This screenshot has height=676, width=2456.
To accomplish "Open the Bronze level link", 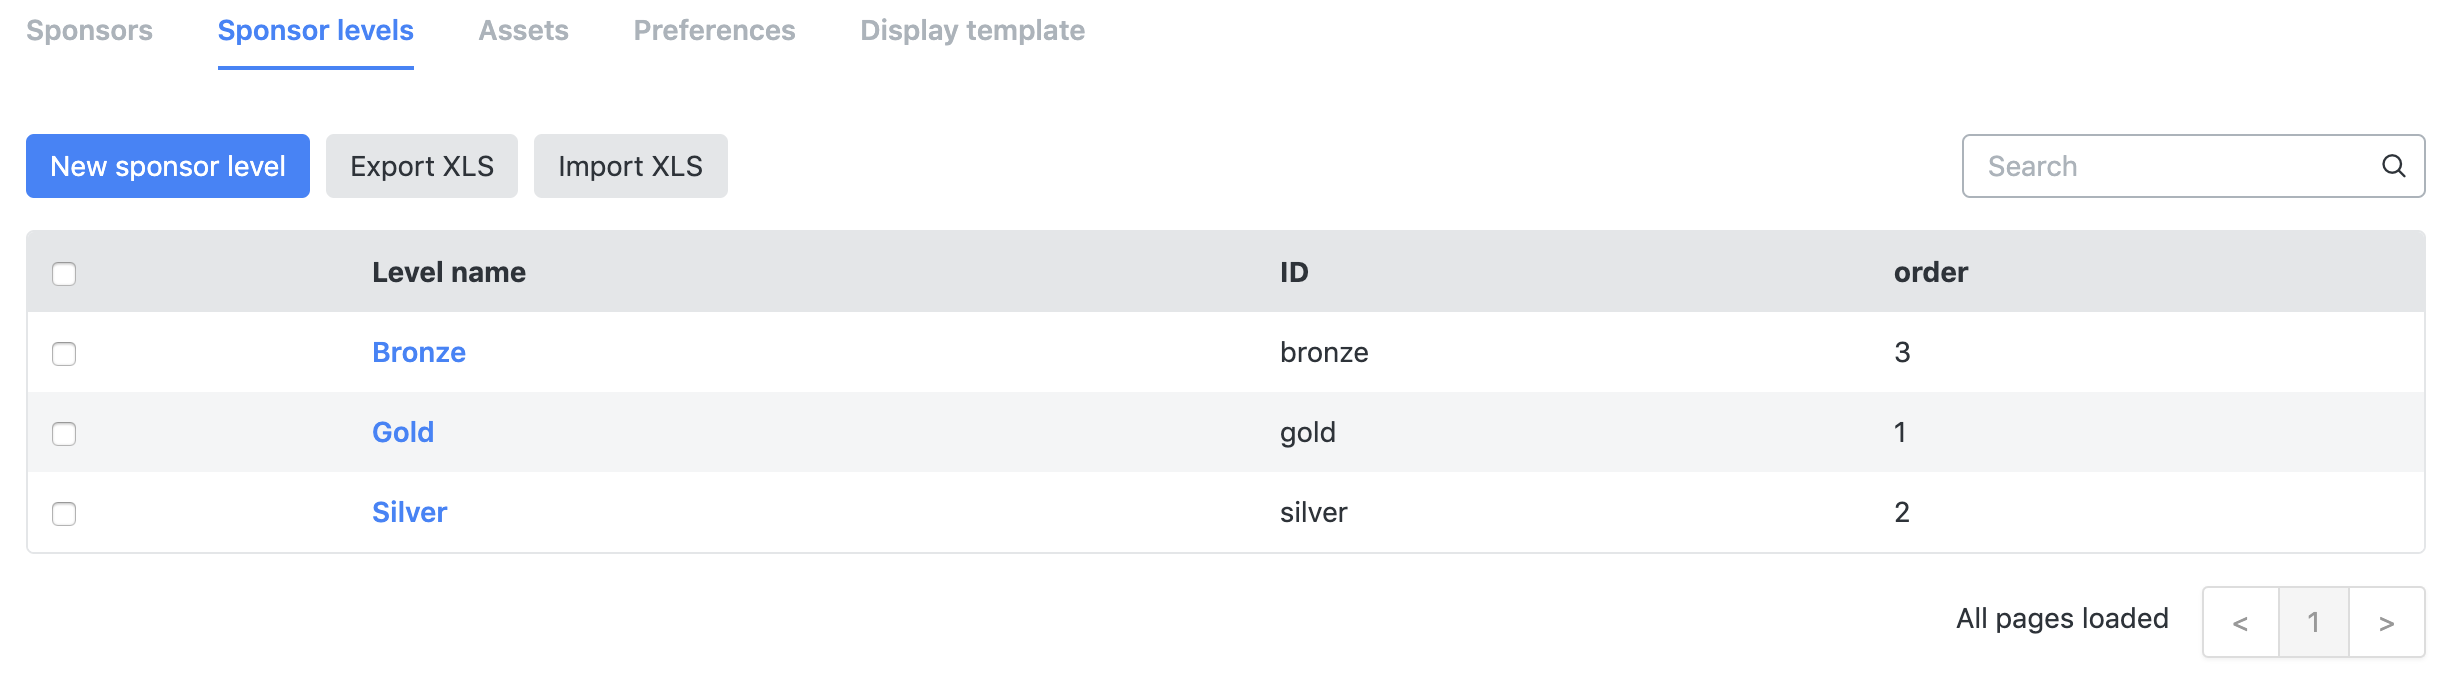I will pos(419,352).
